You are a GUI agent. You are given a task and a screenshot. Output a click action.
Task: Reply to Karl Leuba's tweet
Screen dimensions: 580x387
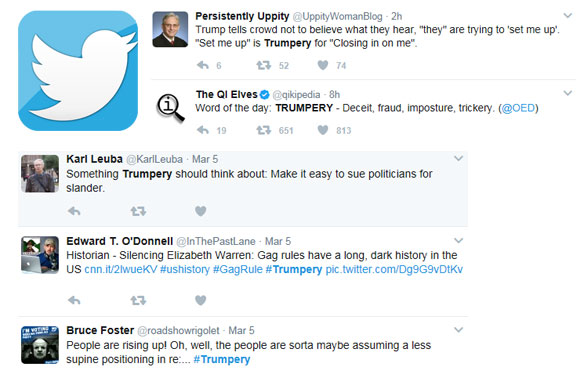pyautogui.click(x=74, y=211)
